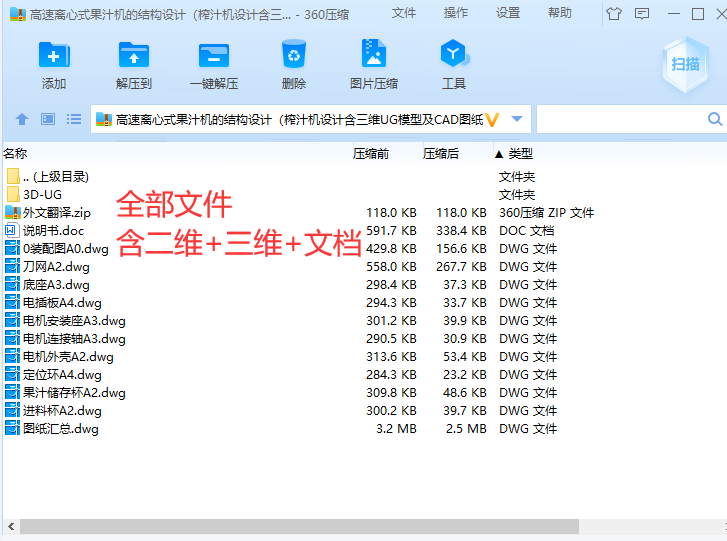Open the feedback message icon in the title bar
727x541 pixels.
[642, 14]
